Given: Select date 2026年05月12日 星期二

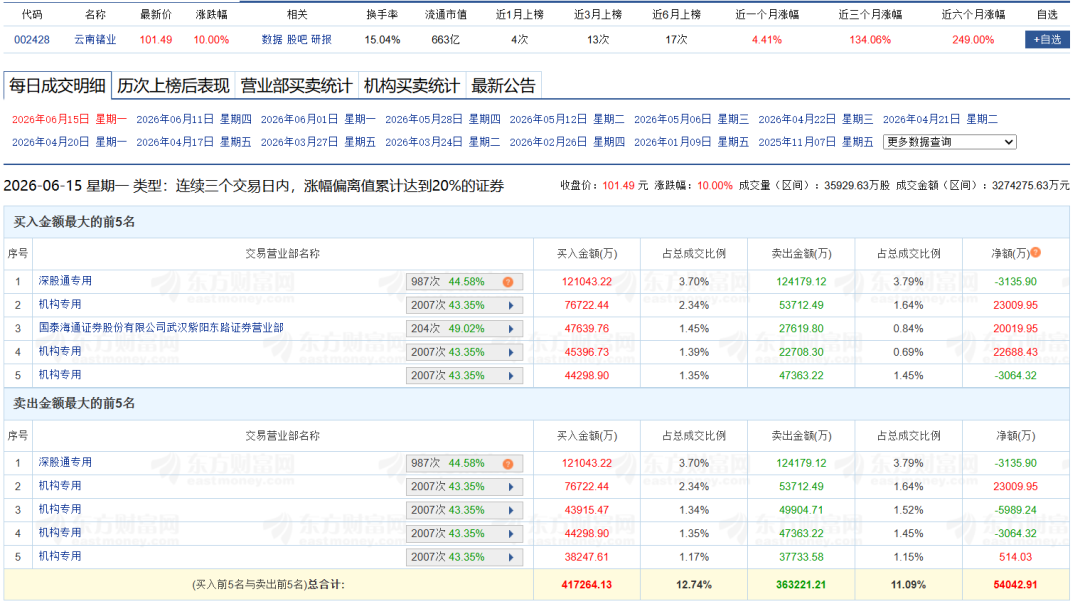Looking at the screenshot, I should [x=567, y=119].
